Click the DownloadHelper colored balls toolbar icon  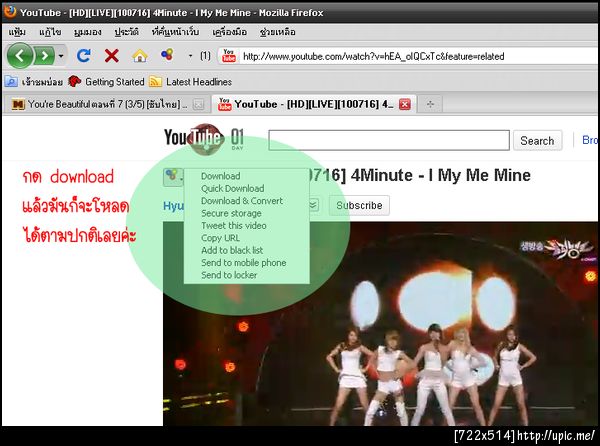[167, 55]
